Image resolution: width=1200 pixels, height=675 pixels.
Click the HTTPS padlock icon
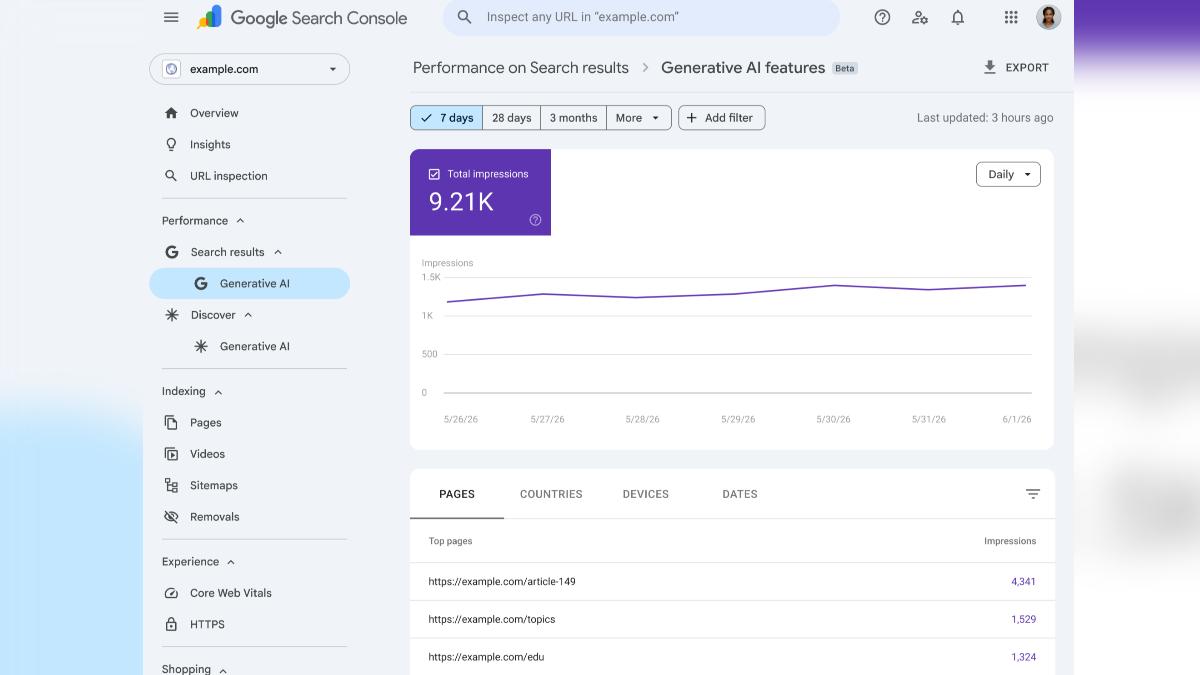[171, 624]
